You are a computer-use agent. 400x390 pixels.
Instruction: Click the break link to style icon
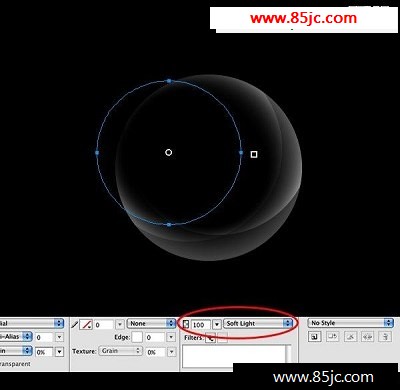[x=350, y=337]
